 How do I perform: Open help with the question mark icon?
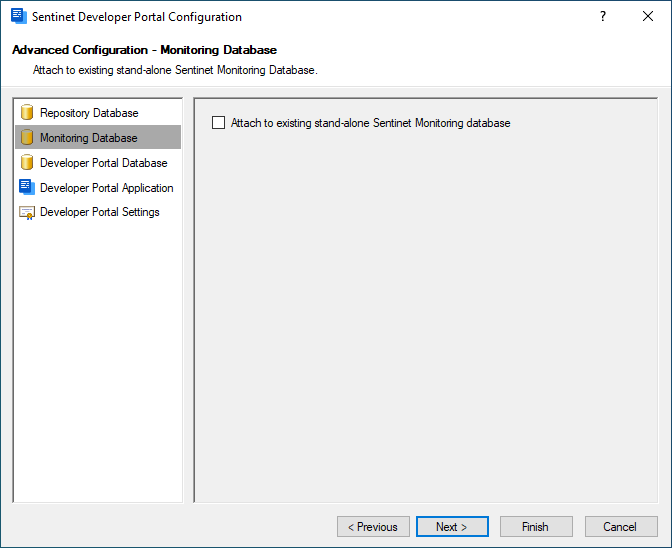(603, 16)
